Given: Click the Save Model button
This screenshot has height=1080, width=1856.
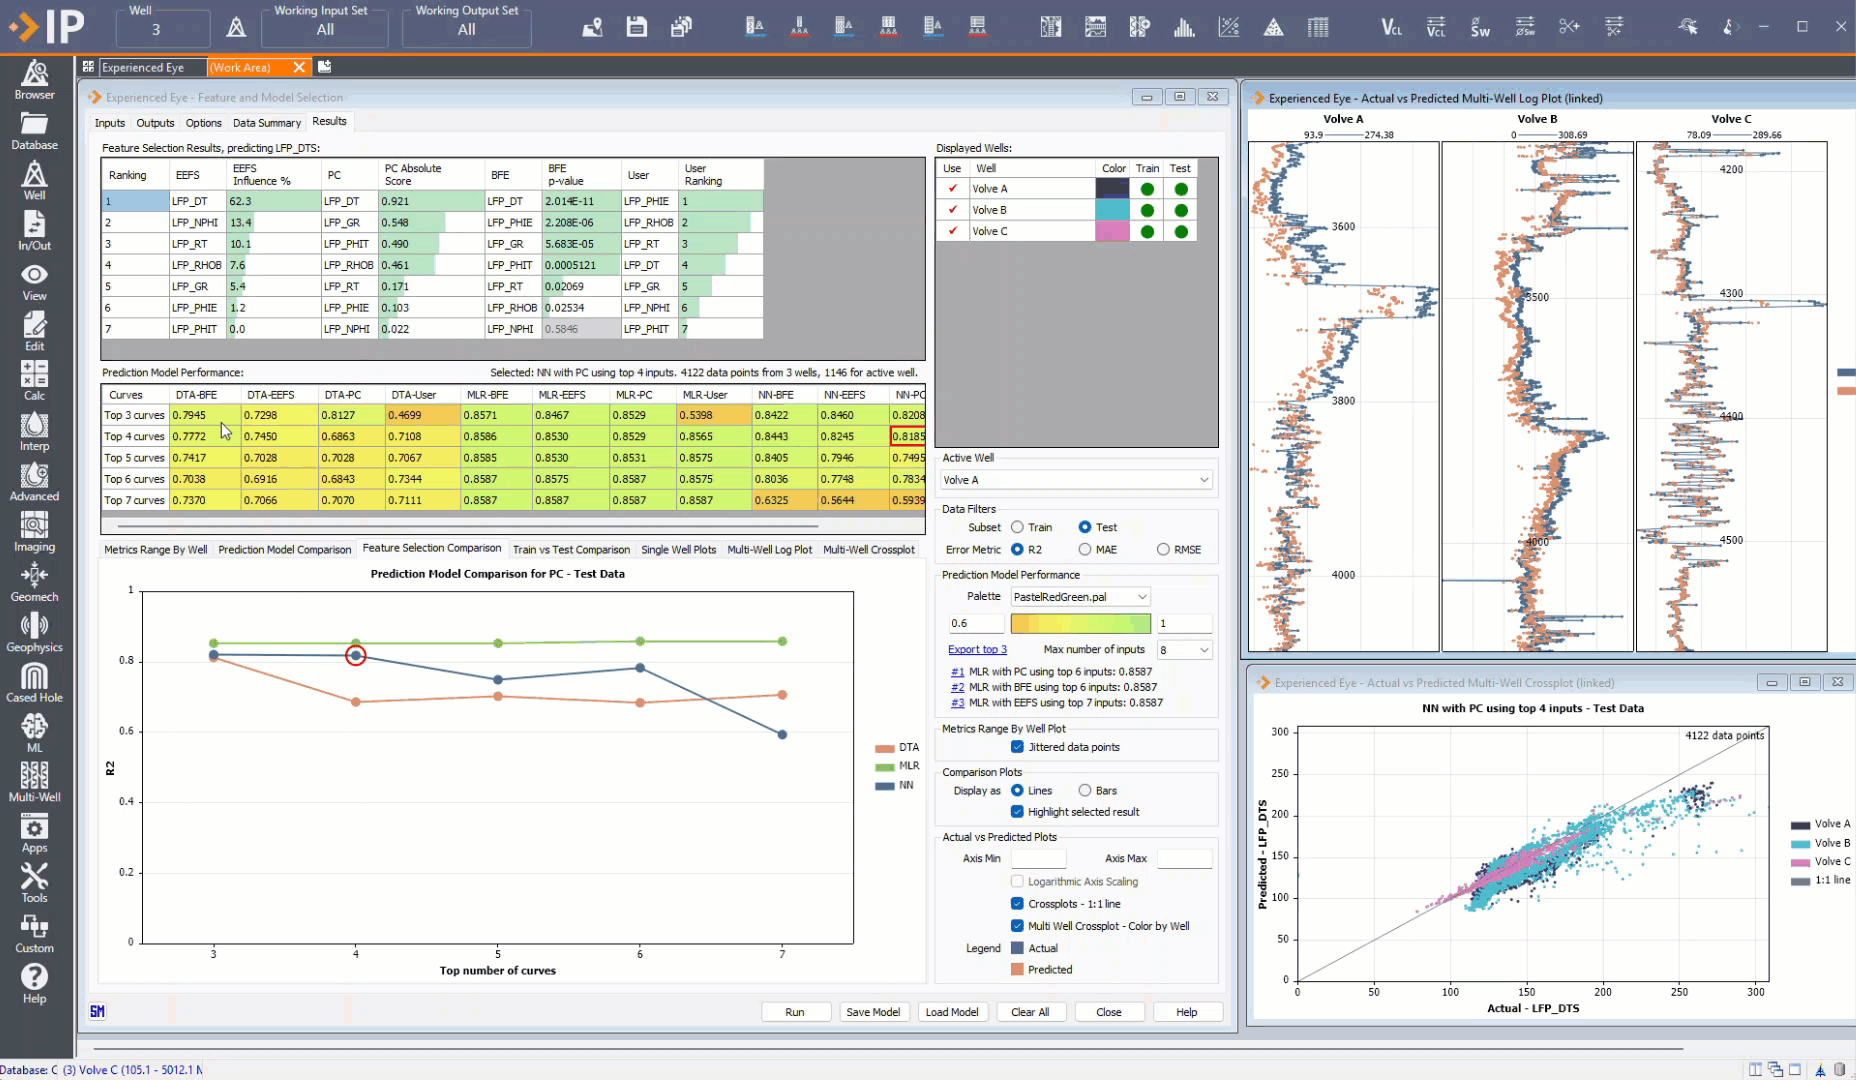Looking at the screenshot, I should point(872,1012).
